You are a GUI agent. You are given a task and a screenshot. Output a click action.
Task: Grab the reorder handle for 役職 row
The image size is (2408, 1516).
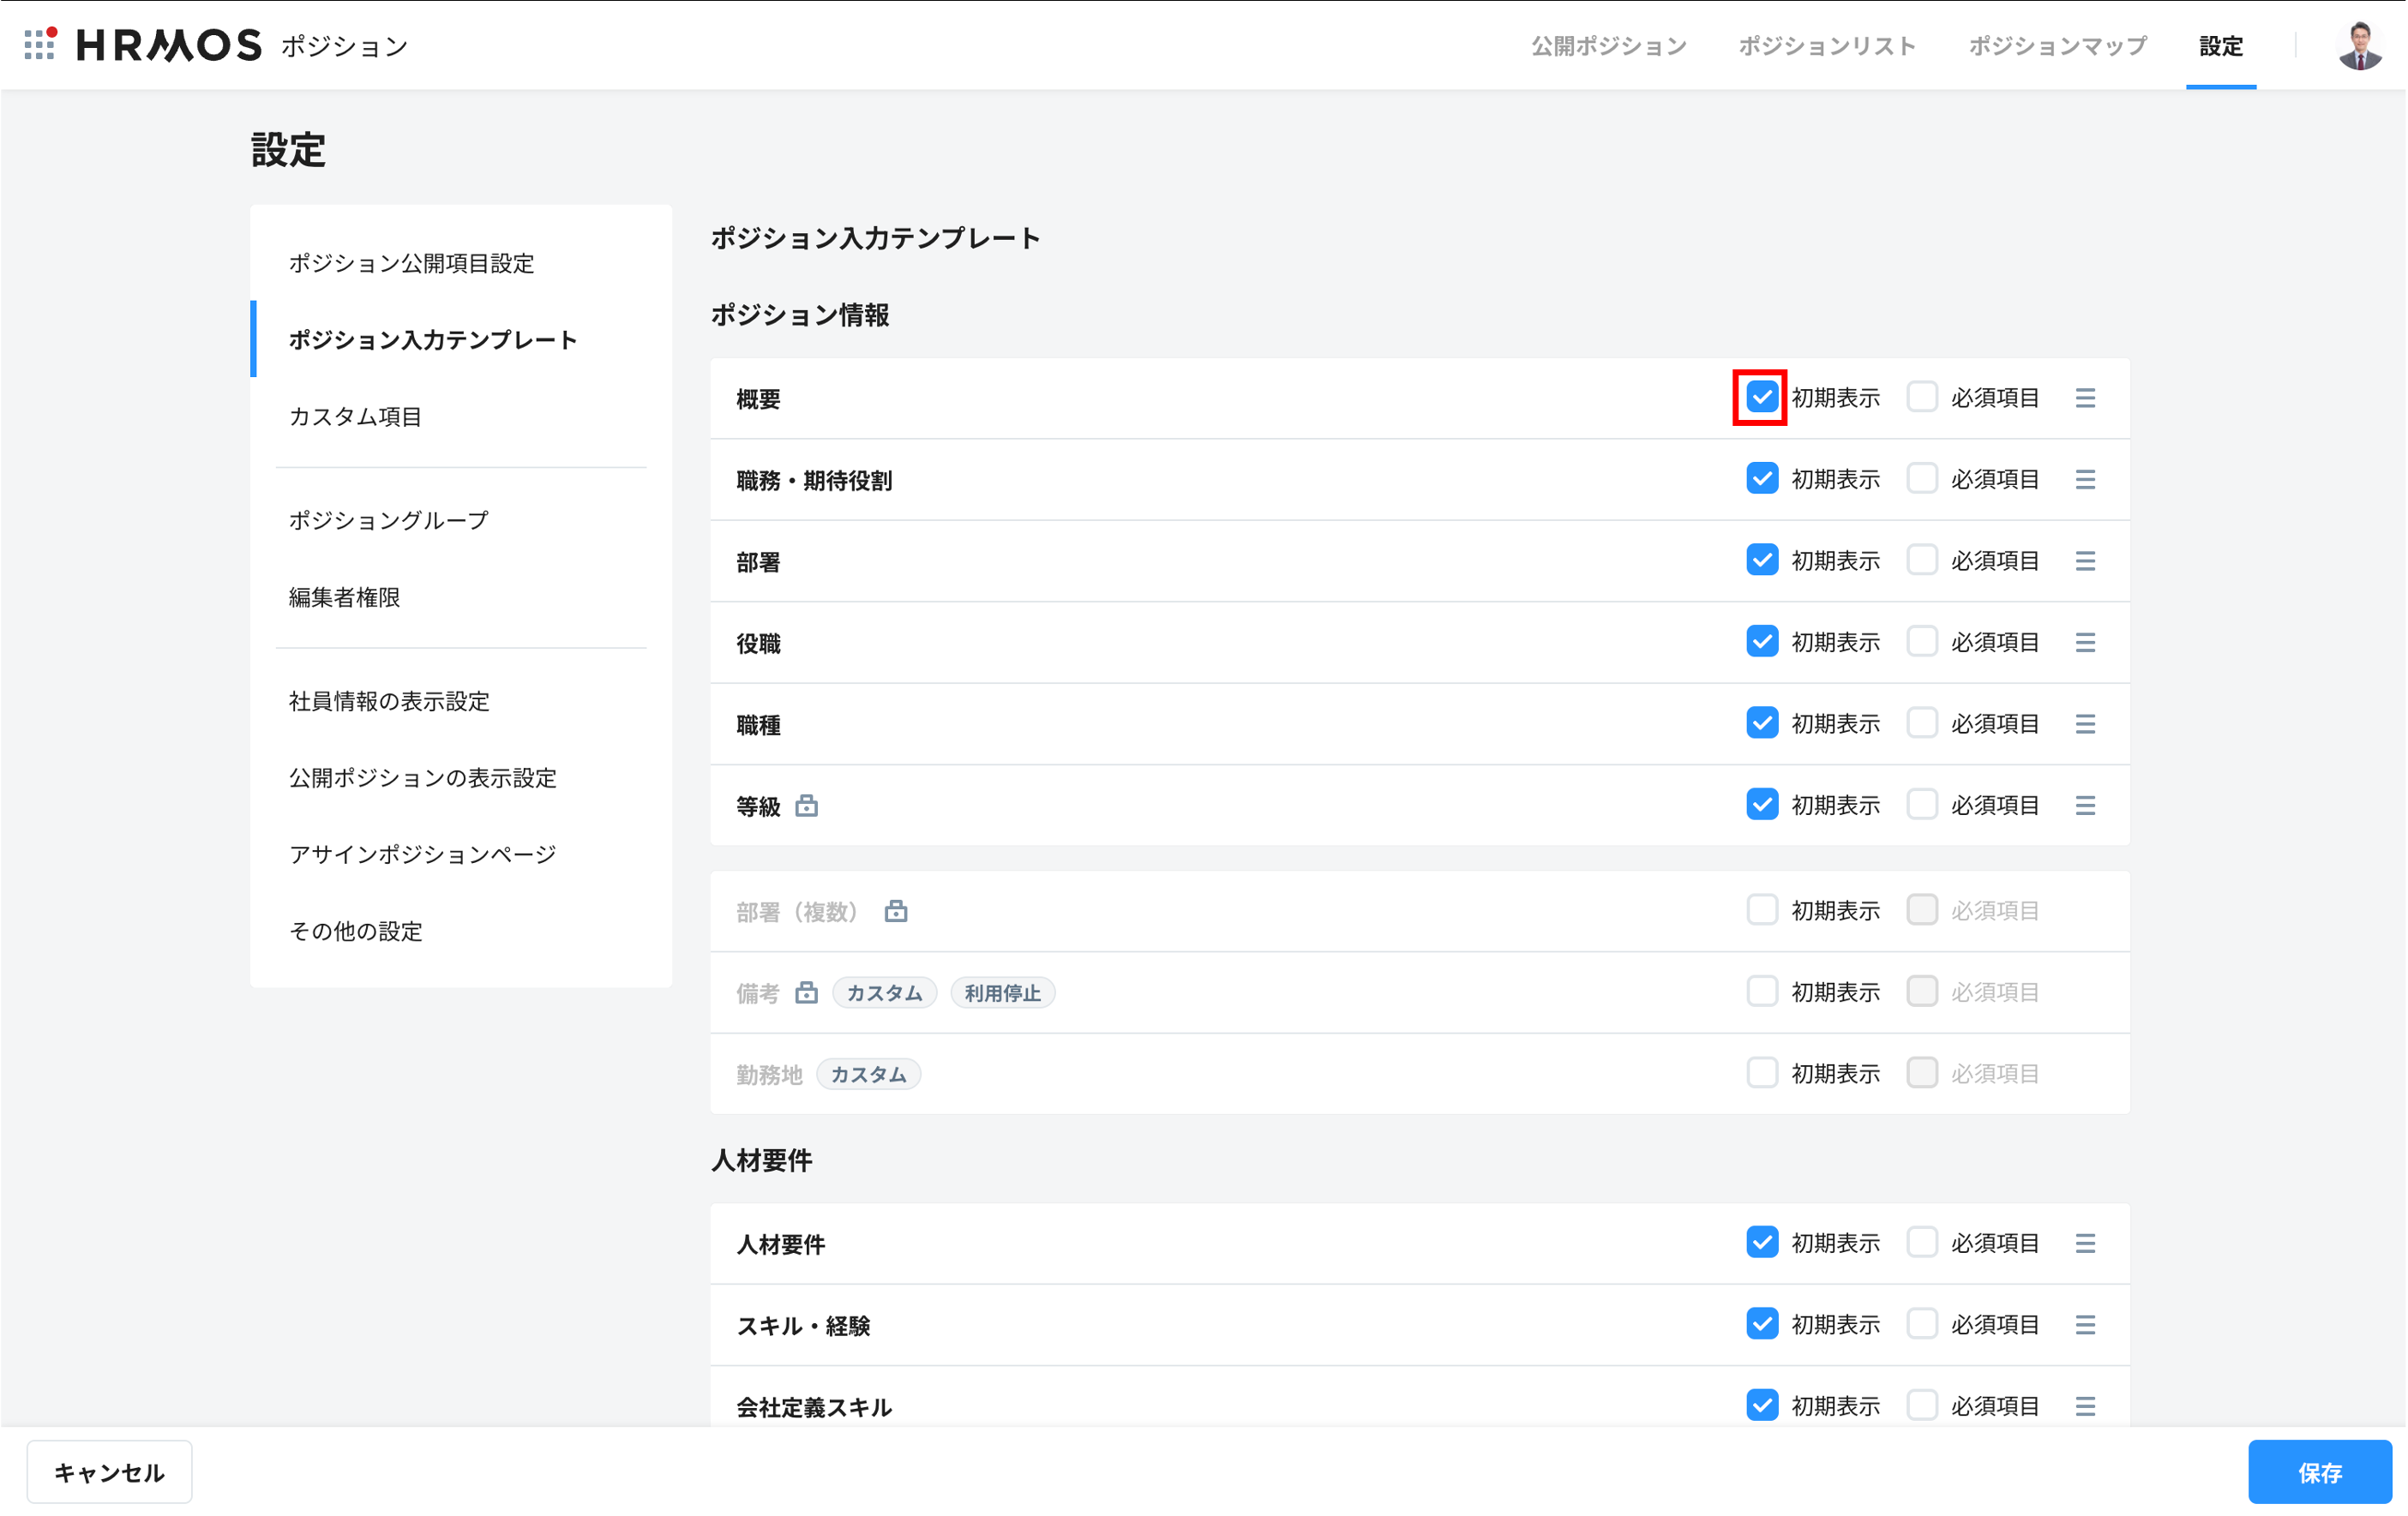(x=2085, y=643)
